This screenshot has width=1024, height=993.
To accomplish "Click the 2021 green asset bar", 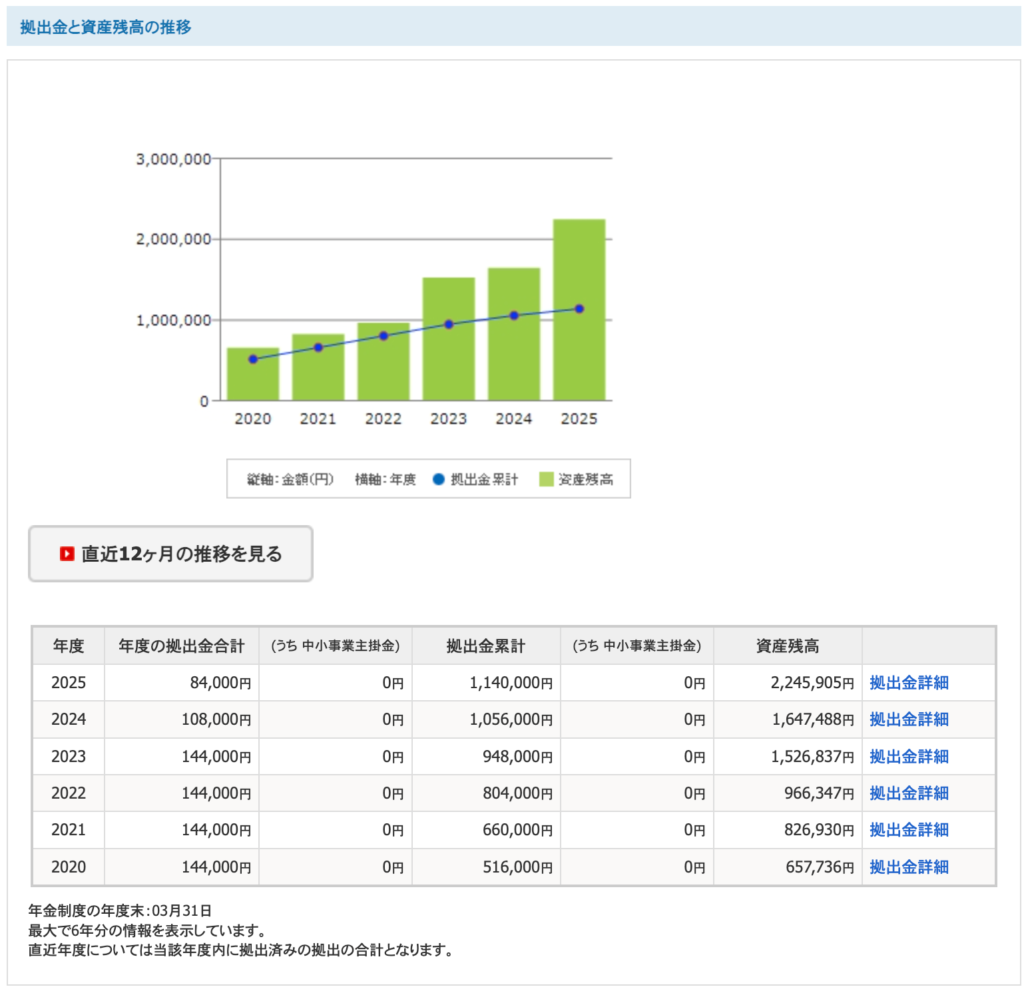I will click(x=318, y=375).
